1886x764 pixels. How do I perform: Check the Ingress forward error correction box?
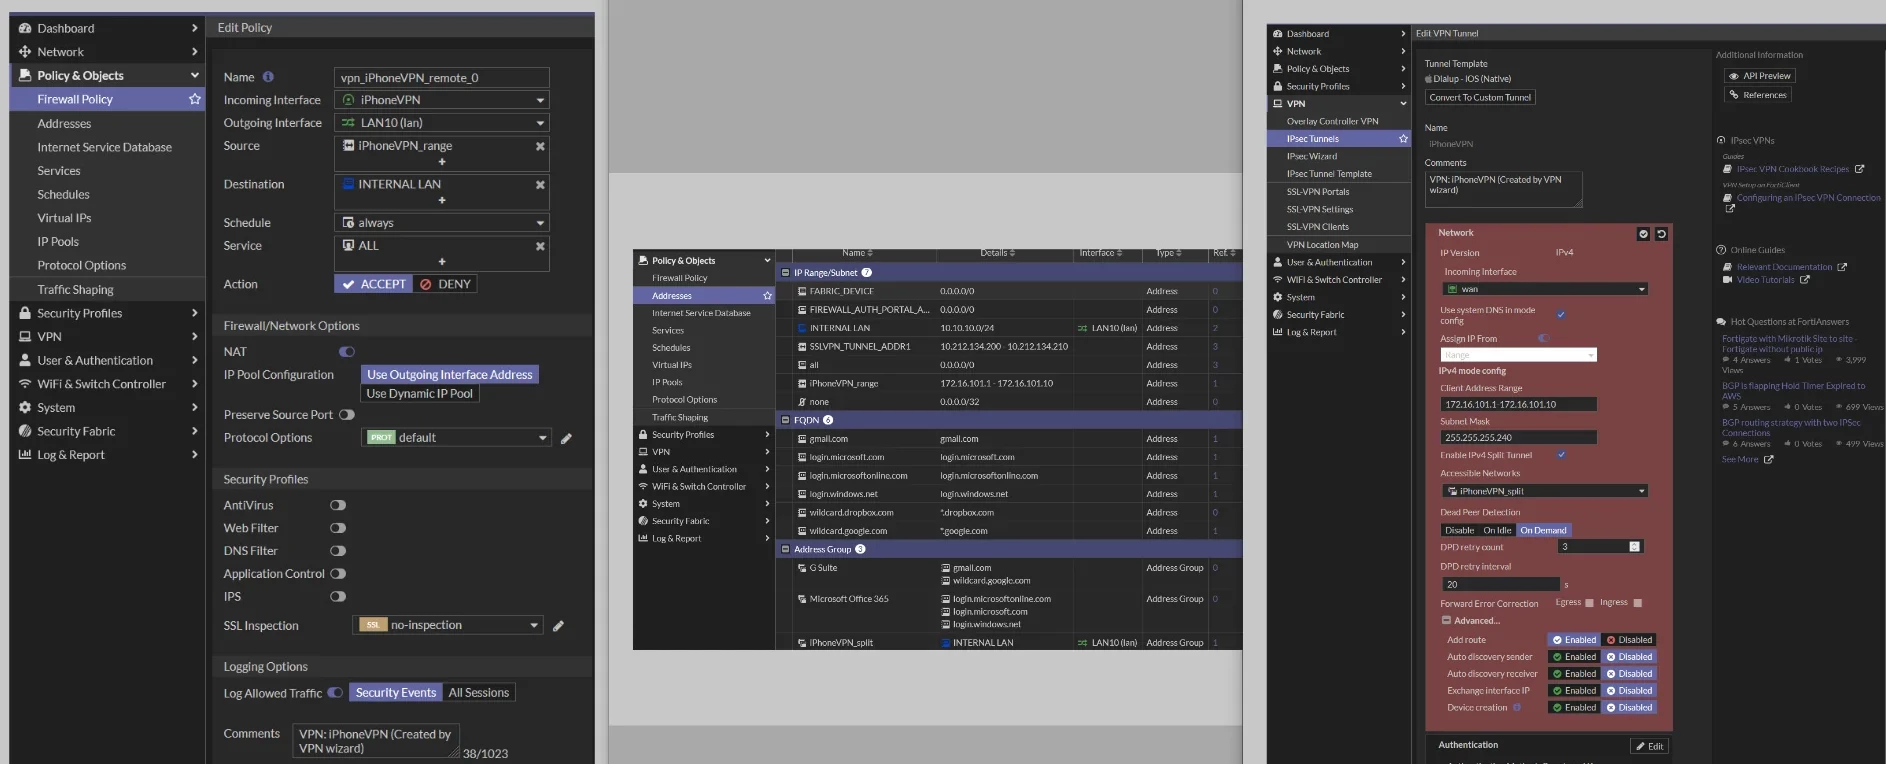coord(1637,603)
